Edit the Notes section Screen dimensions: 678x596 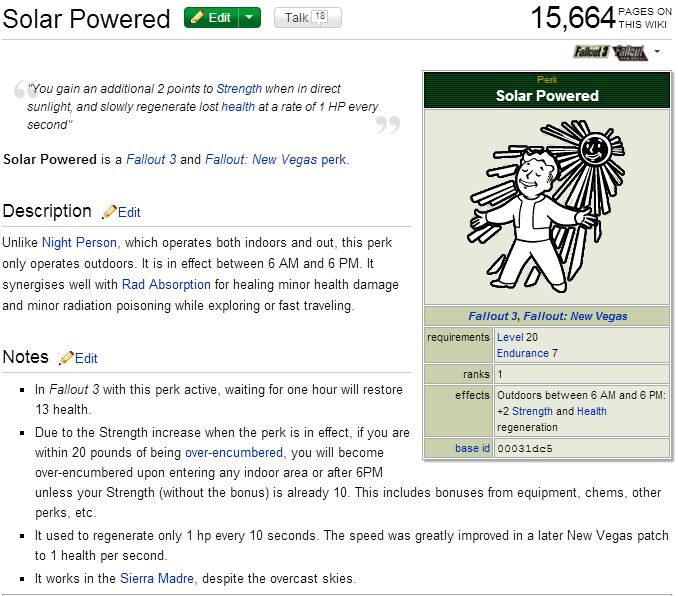click(x=86, y=358)
